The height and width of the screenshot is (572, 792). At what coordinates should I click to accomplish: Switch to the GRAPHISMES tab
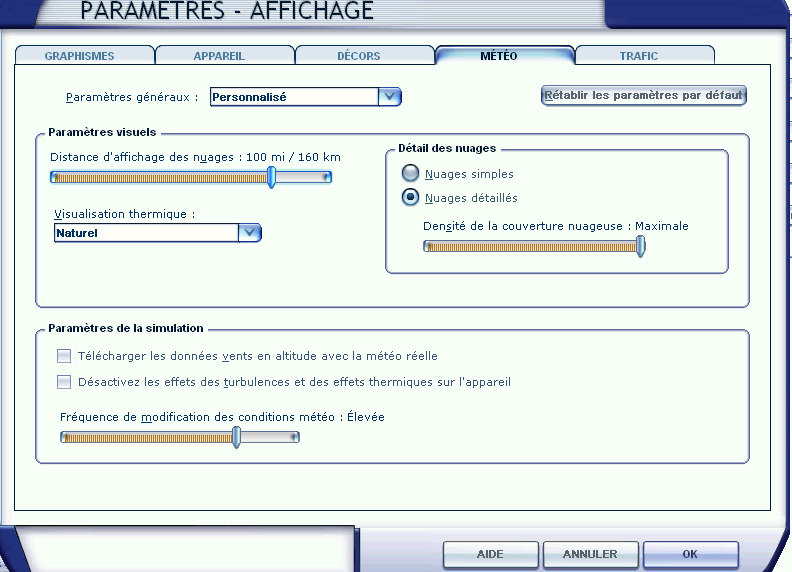[x=84, y=56]
